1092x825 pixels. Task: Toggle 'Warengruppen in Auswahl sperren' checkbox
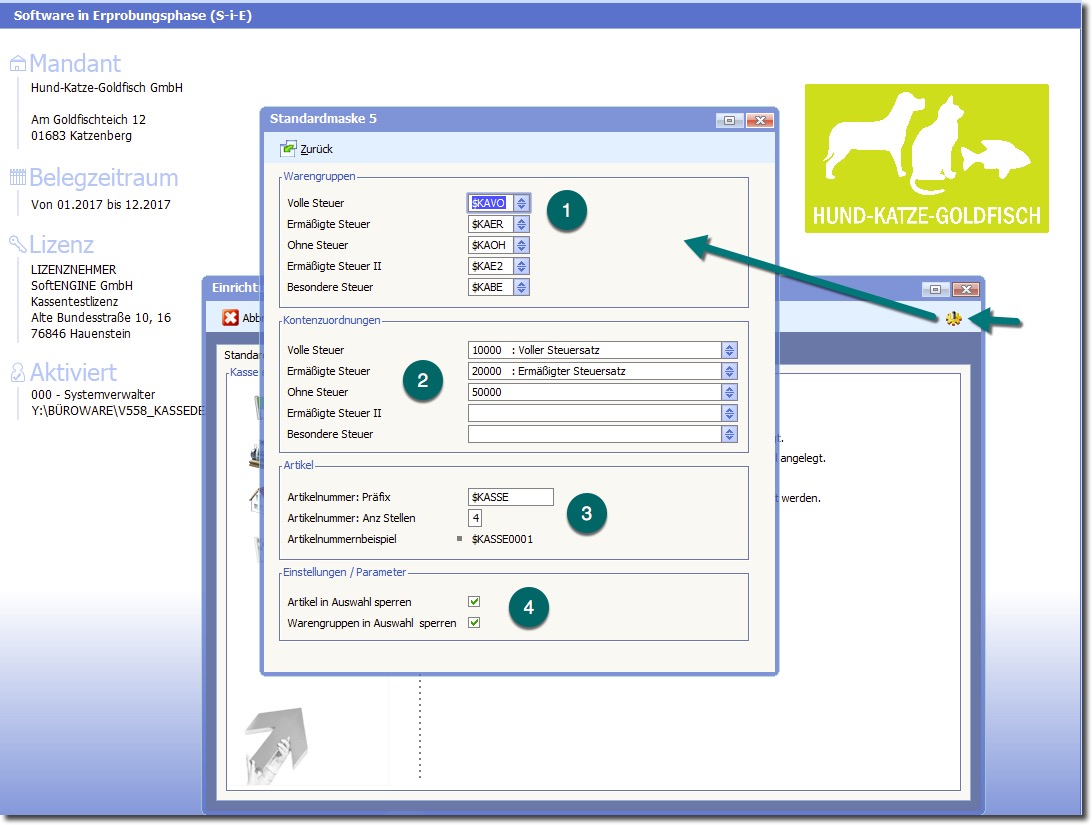474,623
